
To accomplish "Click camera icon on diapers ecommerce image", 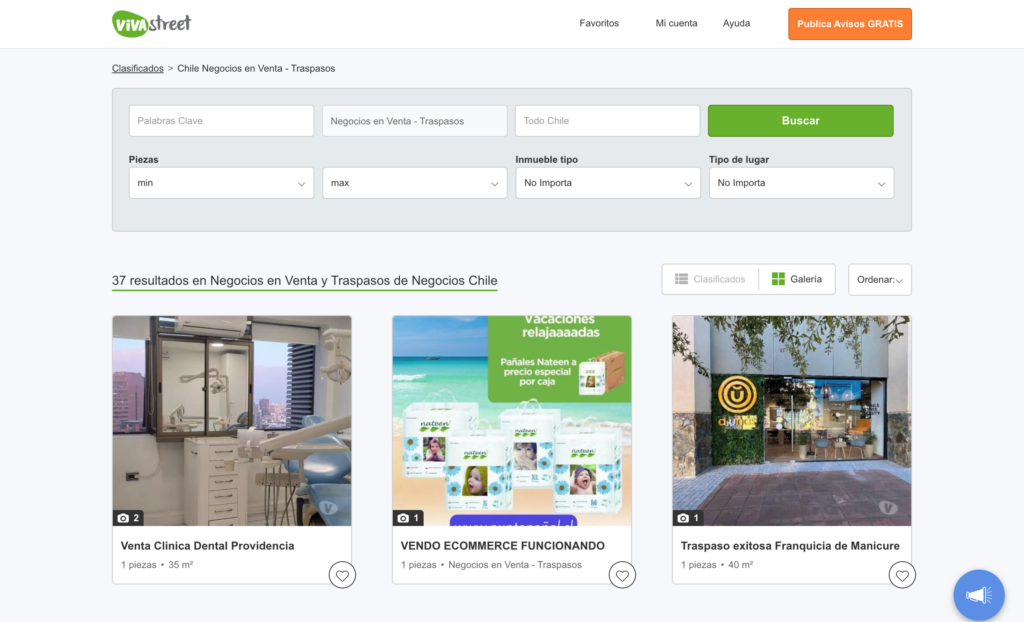I will click(x=409, y=518).
